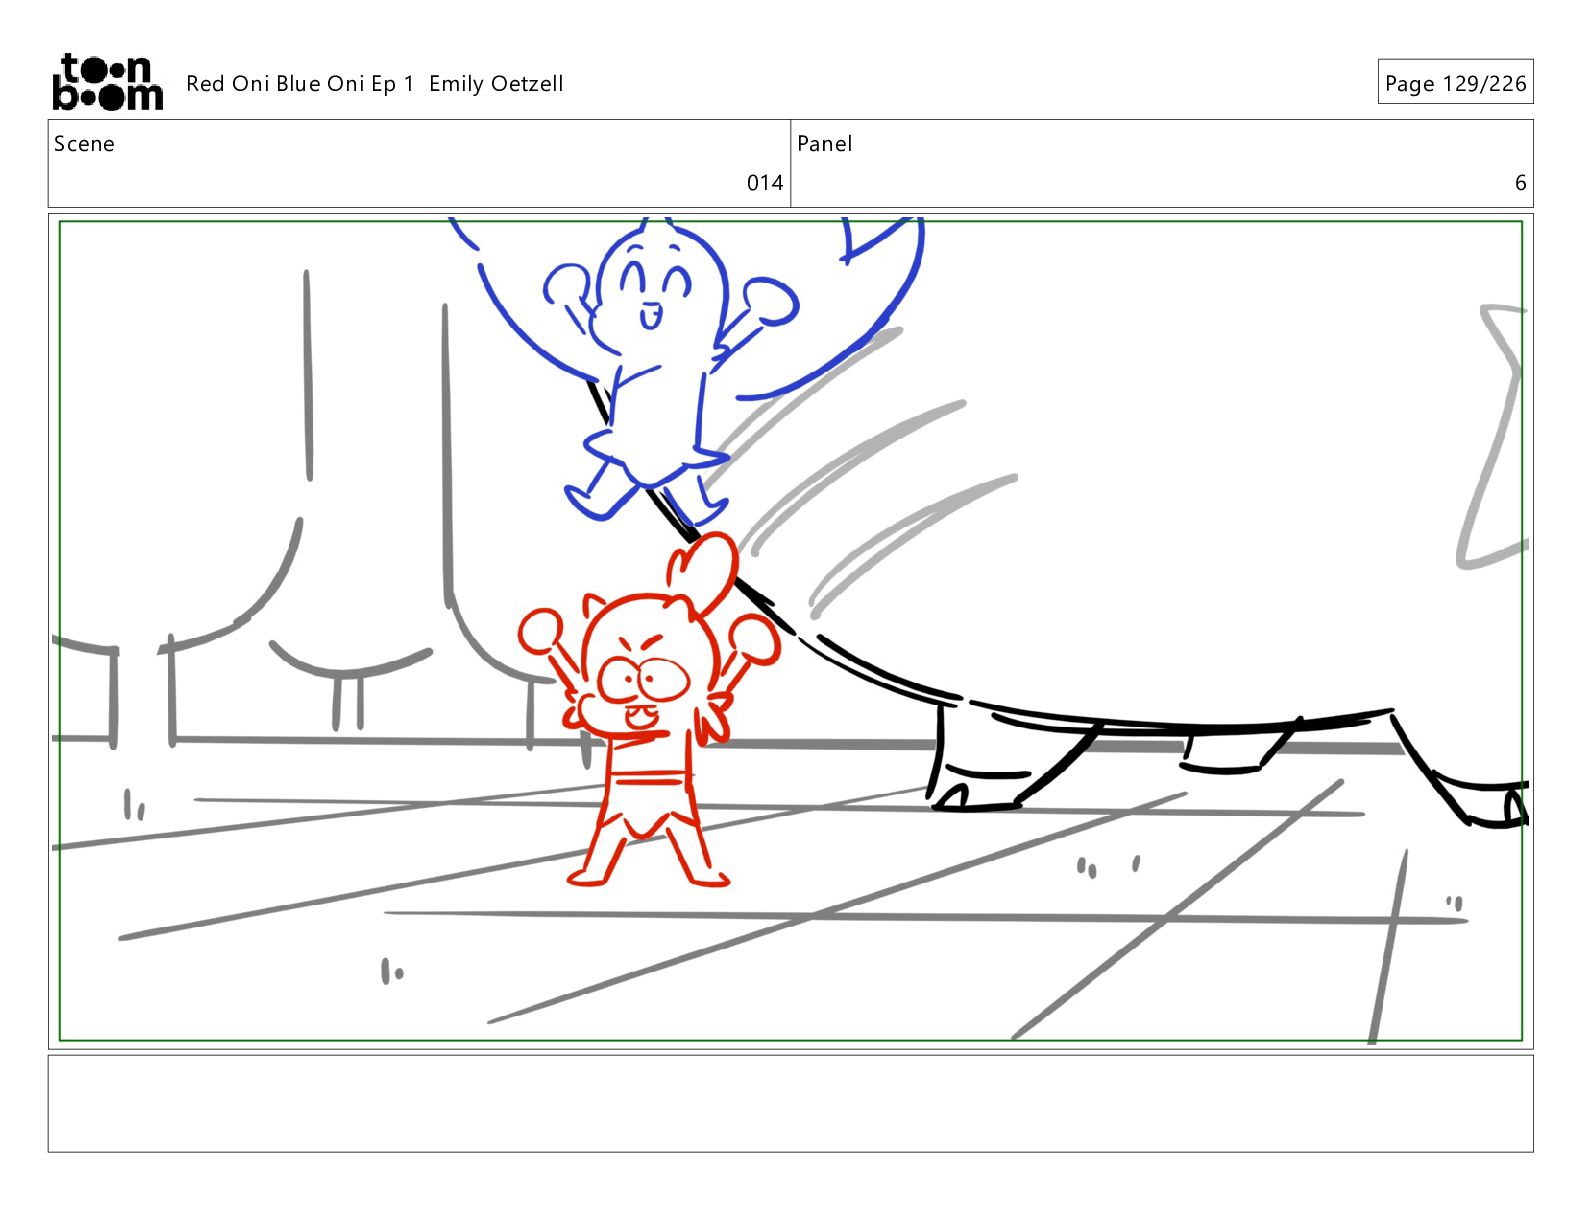
Task: Select the panel number '6'
Action: (x=1520, y=183)
